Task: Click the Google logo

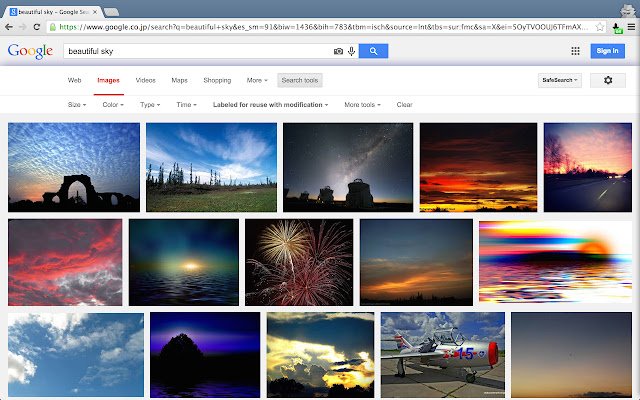Action: click(x=30, y=51)
